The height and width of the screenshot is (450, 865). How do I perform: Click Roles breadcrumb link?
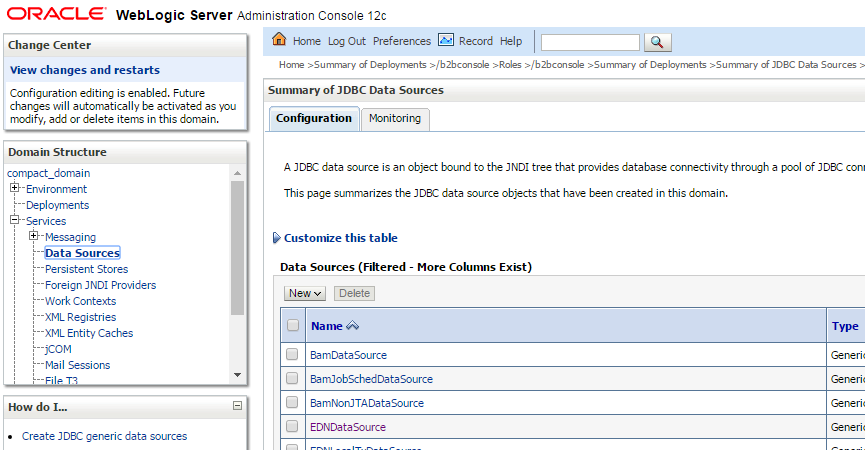click(x=510, y=65)
